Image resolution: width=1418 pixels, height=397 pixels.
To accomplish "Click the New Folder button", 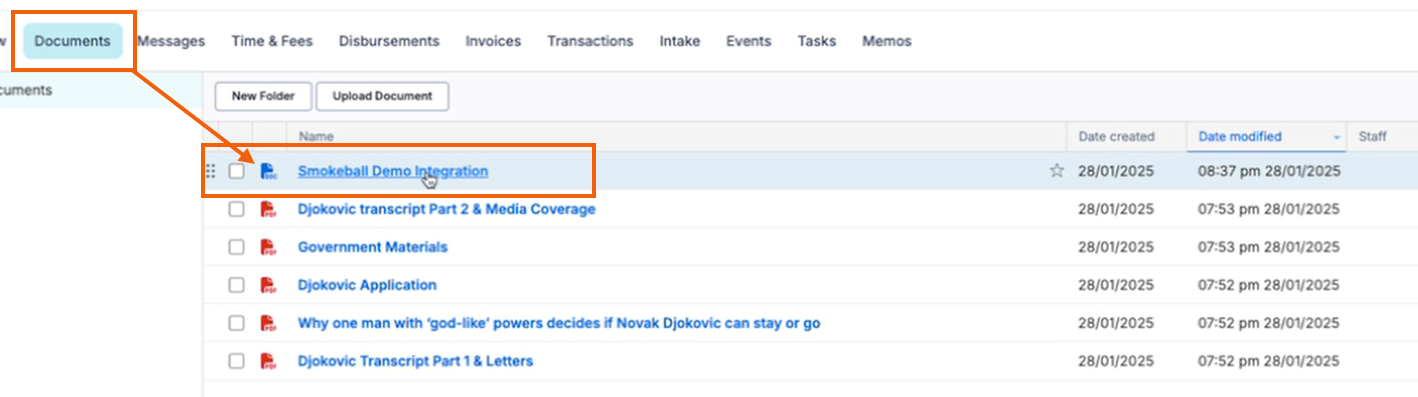I will click(x=263, y=96).
